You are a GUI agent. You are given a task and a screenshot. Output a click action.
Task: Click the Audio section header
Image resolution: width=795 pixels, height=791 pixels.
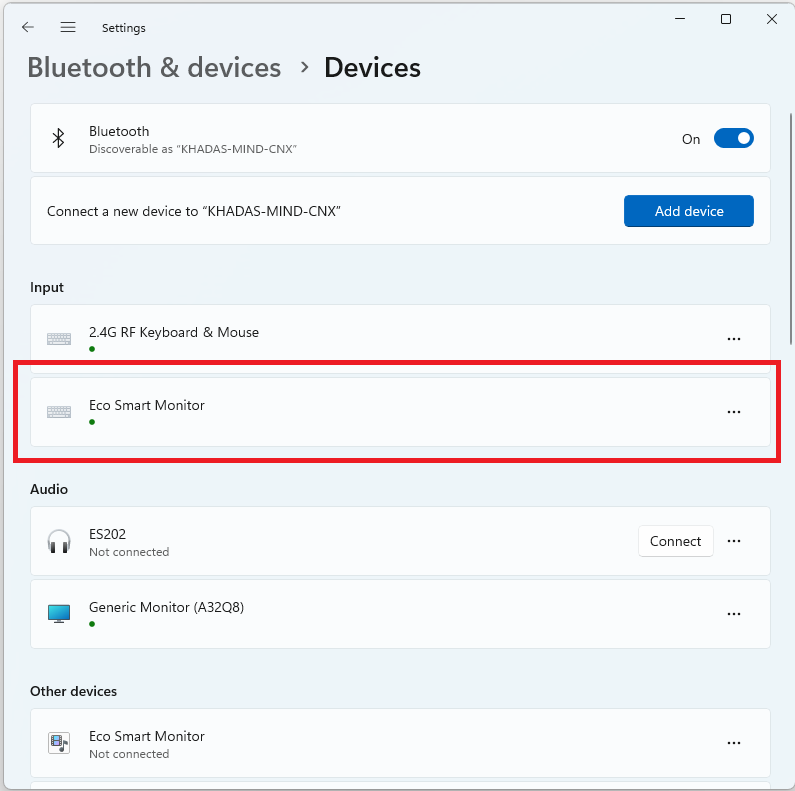(x=49, y=489)
